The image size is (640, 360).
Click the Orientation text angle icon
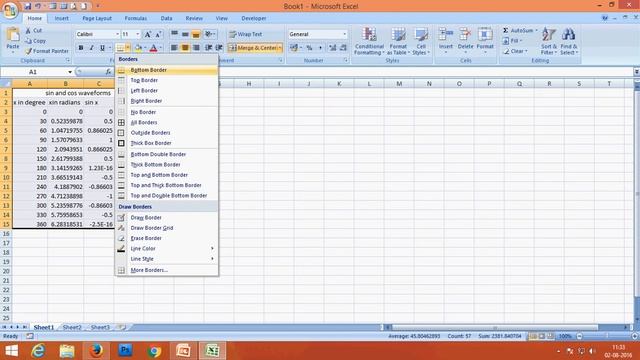[209, 34]
